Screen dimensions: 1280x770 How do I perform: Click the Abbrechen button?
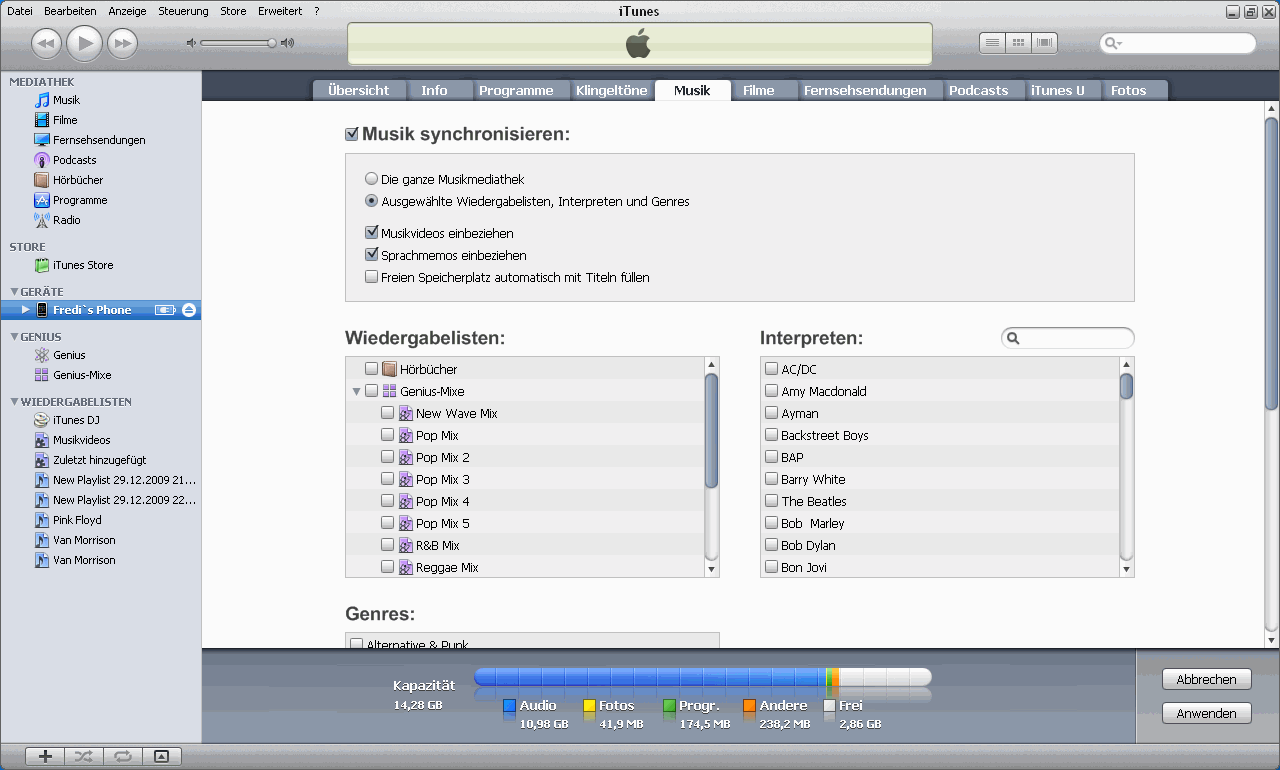click(x=1207, y=679)
